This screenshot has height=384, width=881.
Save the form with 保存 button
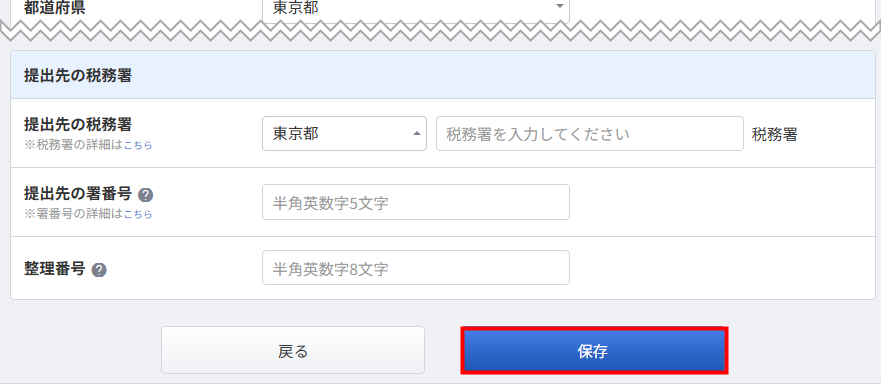click(594, 350)
